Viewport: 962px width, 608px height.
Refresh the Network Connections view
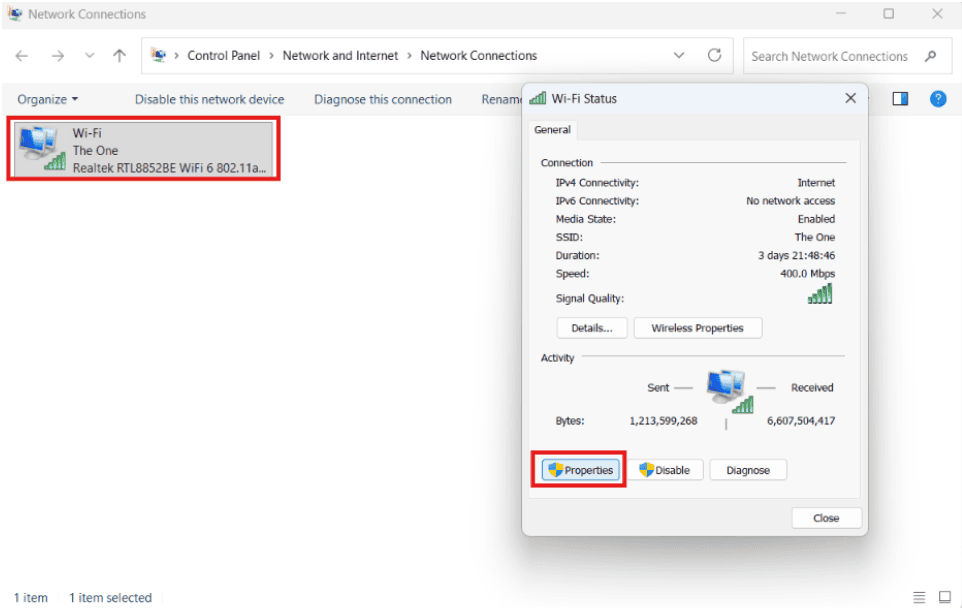click(x=715, y=55)
